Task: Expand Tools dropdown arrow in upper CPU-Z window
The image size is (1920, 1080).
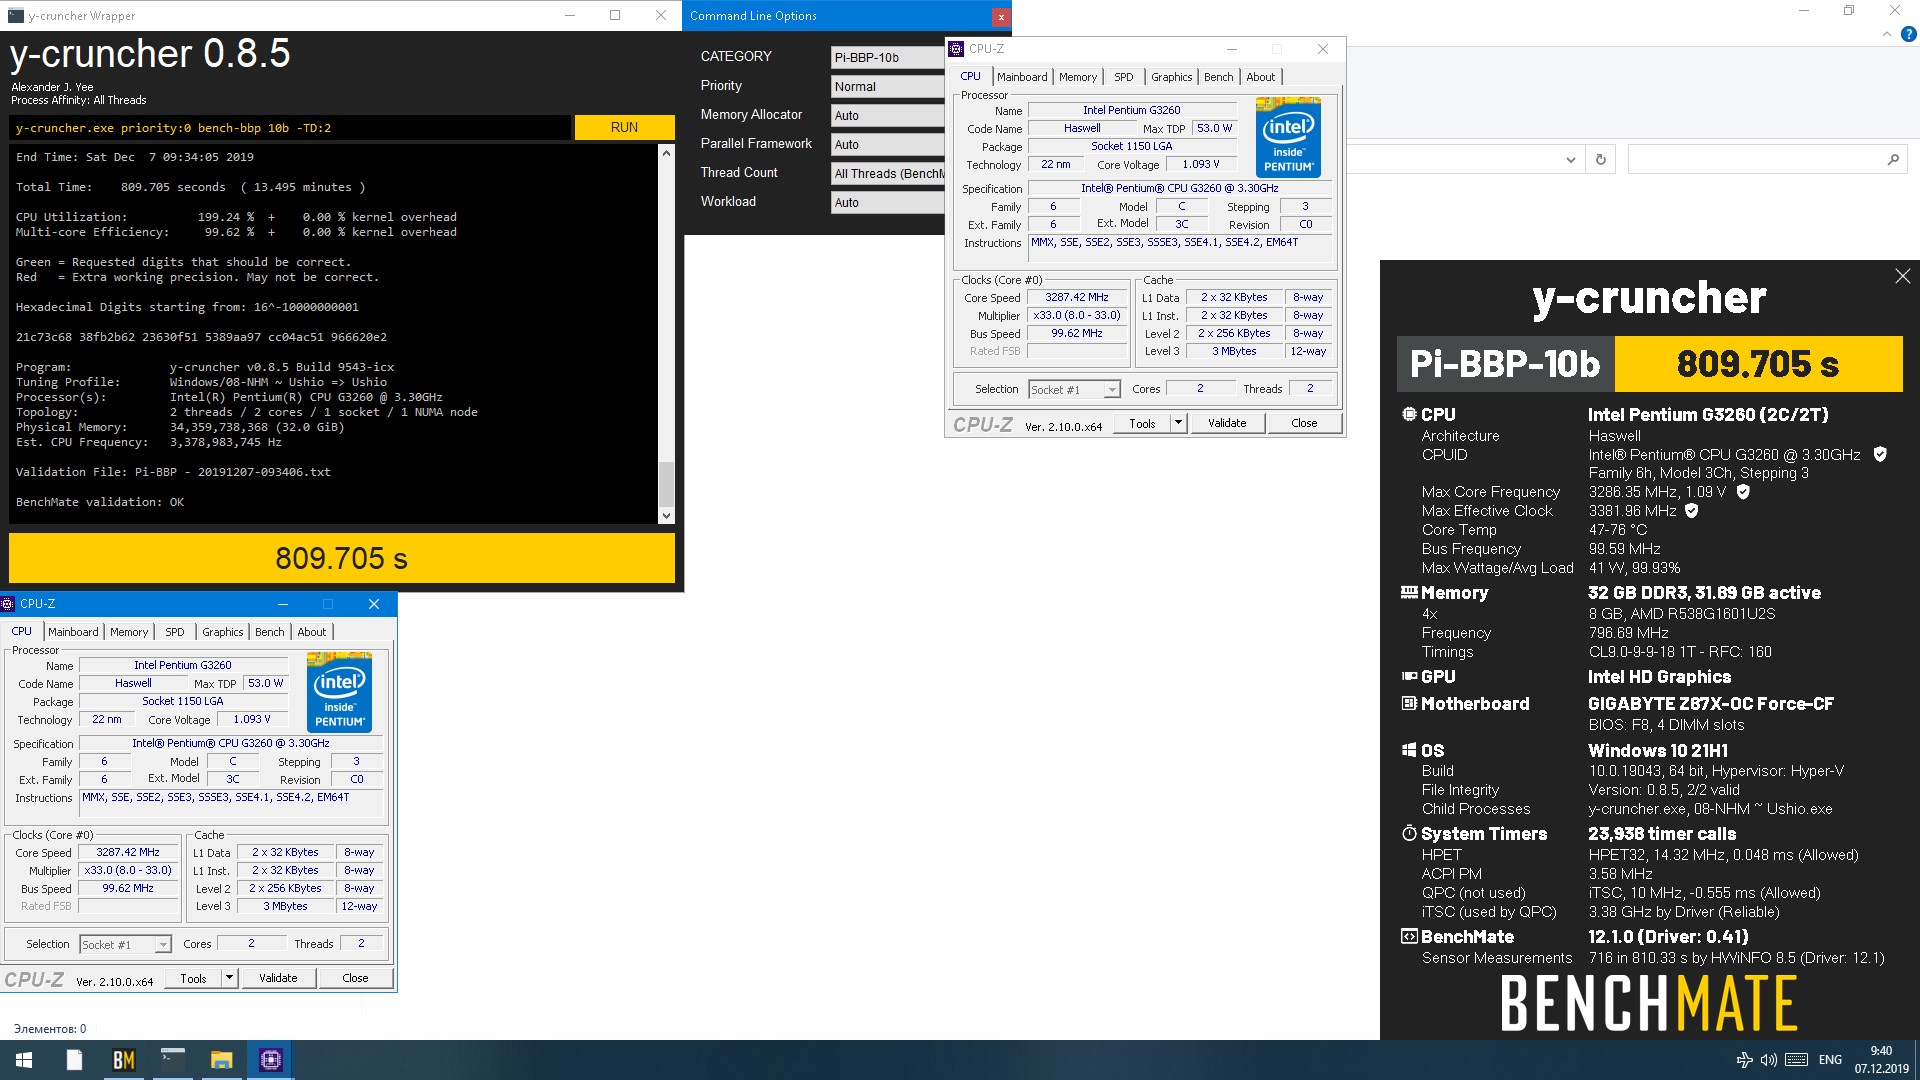Action: pyautogui.click(x=1178, y=423)
